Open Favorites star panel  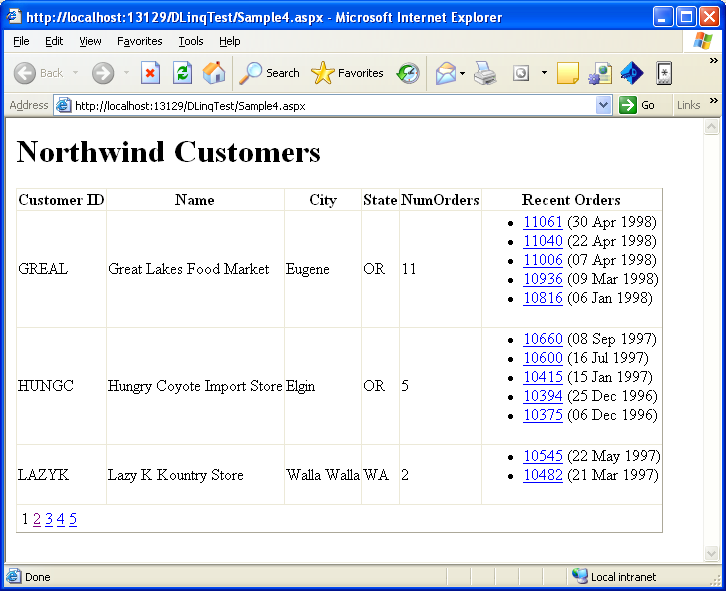point(347,73)
